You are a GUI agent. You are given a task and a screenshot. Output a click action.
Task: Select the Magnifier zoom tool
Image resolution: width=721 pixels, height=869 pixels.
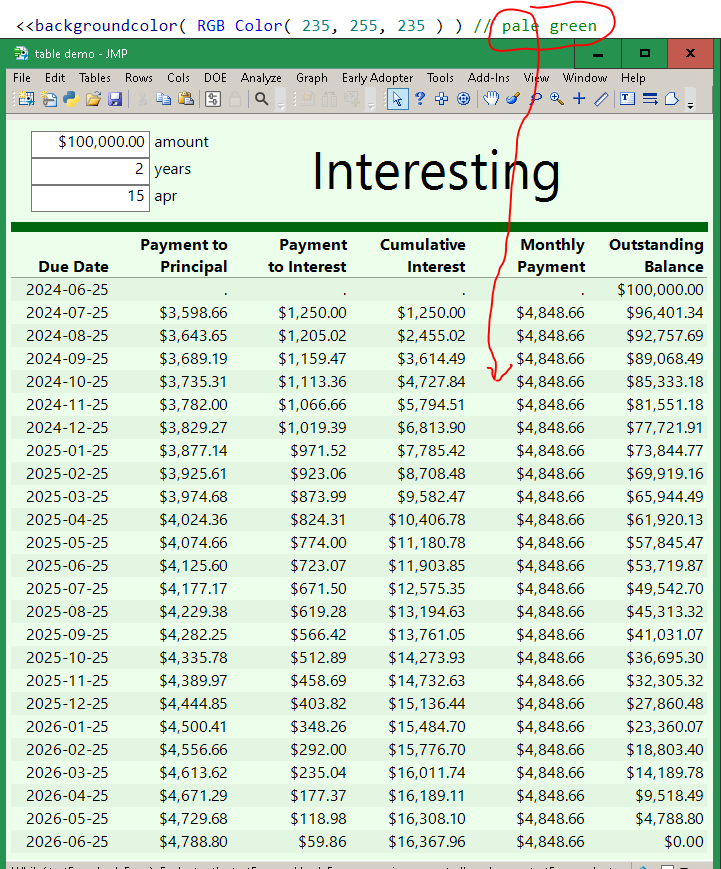(557, 99)
